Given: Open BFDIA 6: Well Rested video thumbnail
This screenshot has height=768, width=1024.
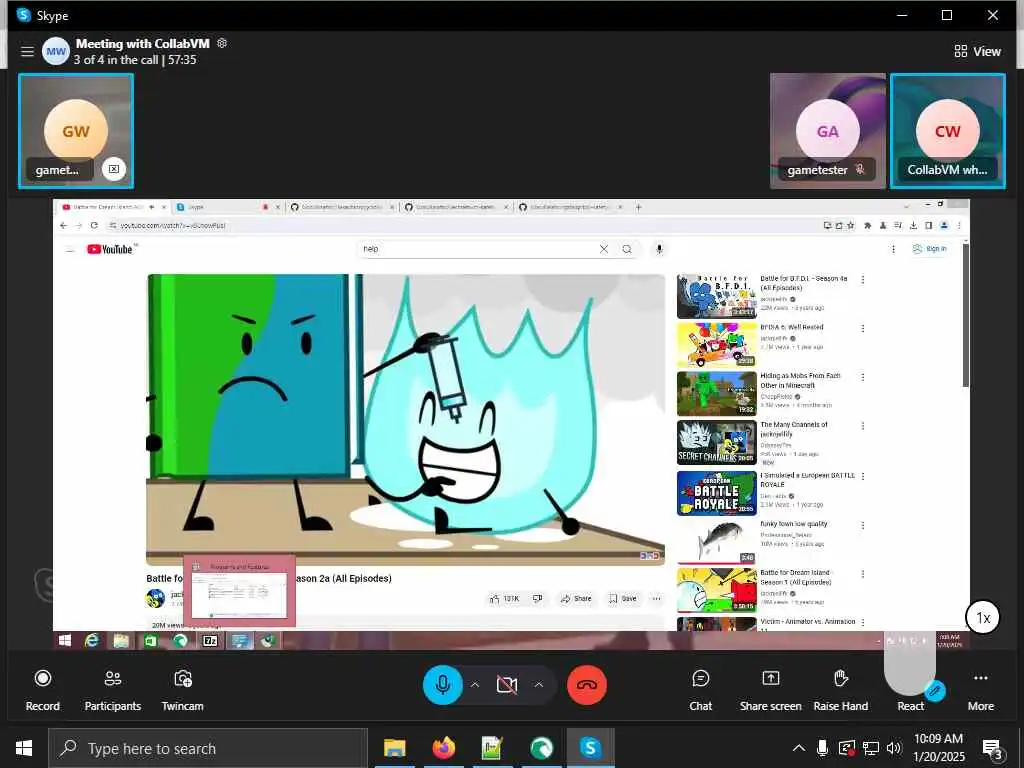Looking at the screenshot, I should pyautogui.click(x=716, y=345).
